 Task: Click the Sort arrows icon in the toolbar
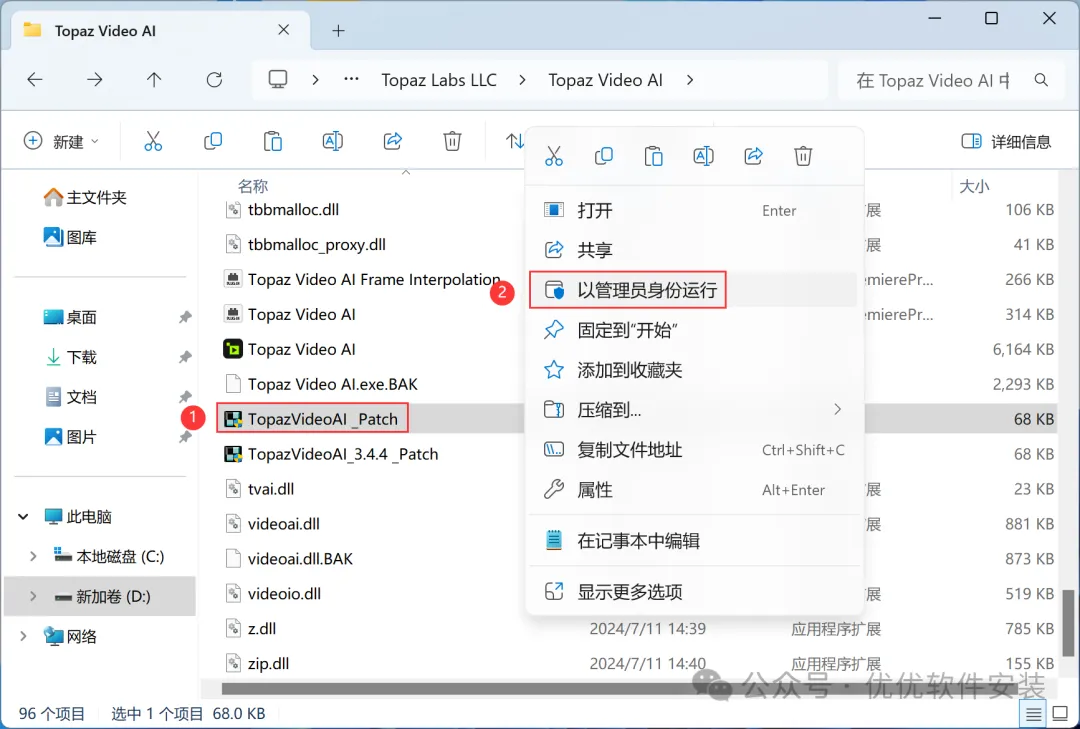click(515, 141)
